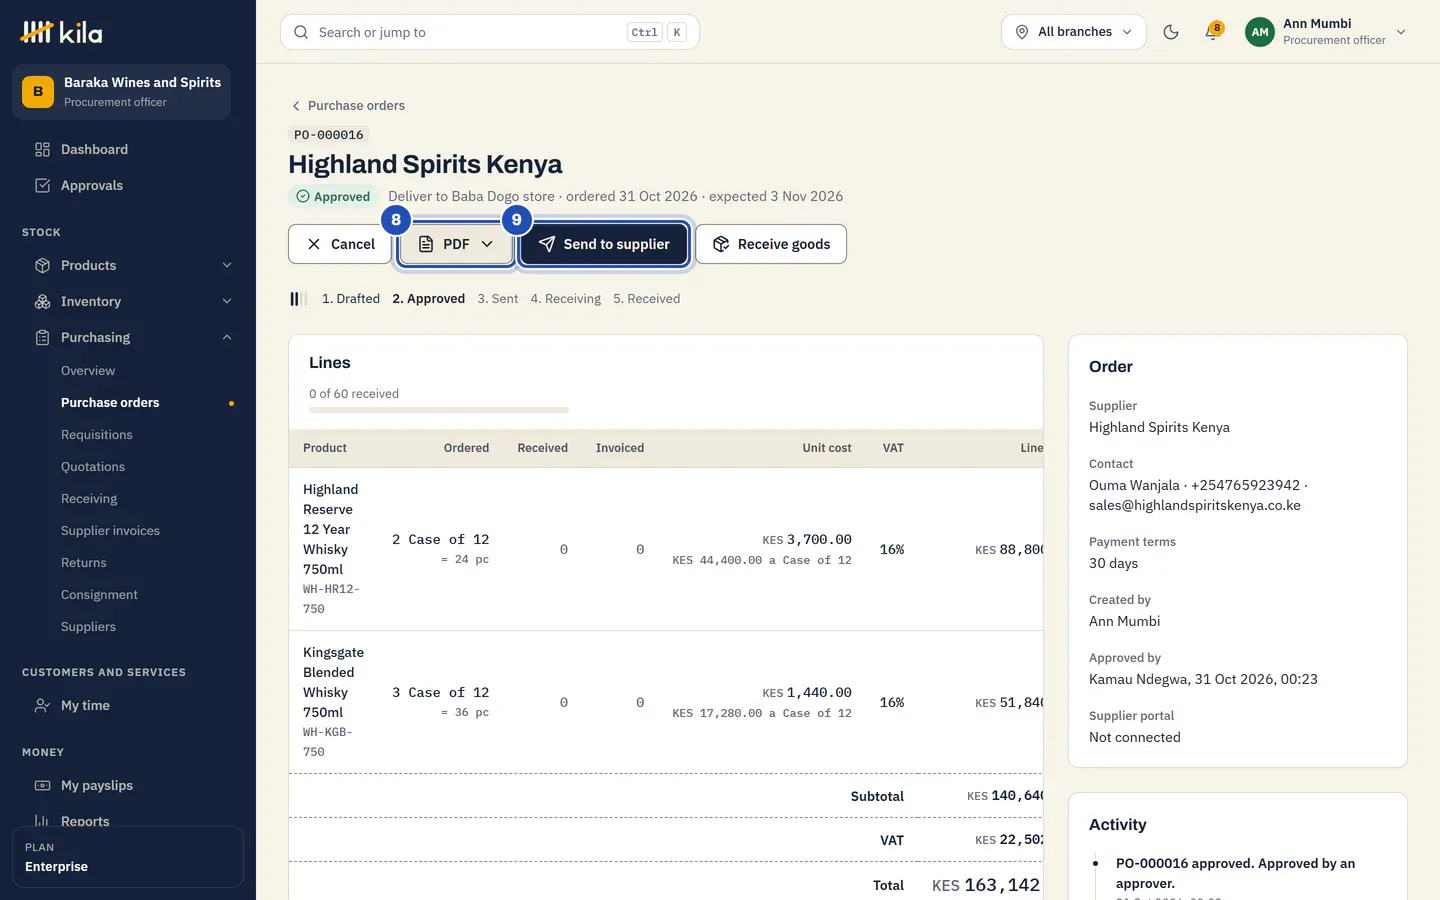Image resolution: width=1440 pixels, height=900 pixels.
Task: Go back to Purchase orders breadcrumb
Action: [347, 105]
